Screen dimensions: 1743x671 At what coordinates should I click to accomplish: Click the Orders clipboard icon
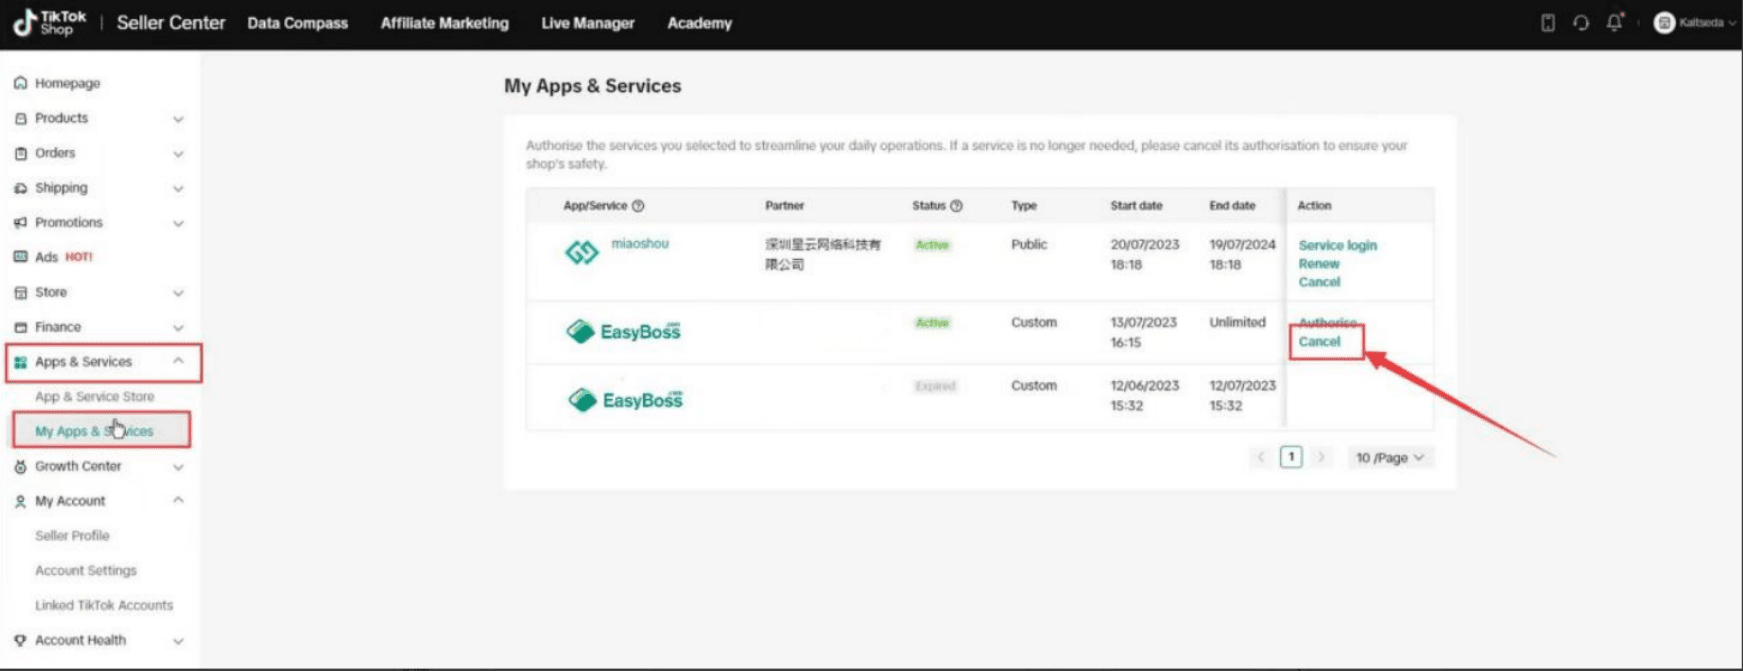pyautogui.click(x=20, y=153)
